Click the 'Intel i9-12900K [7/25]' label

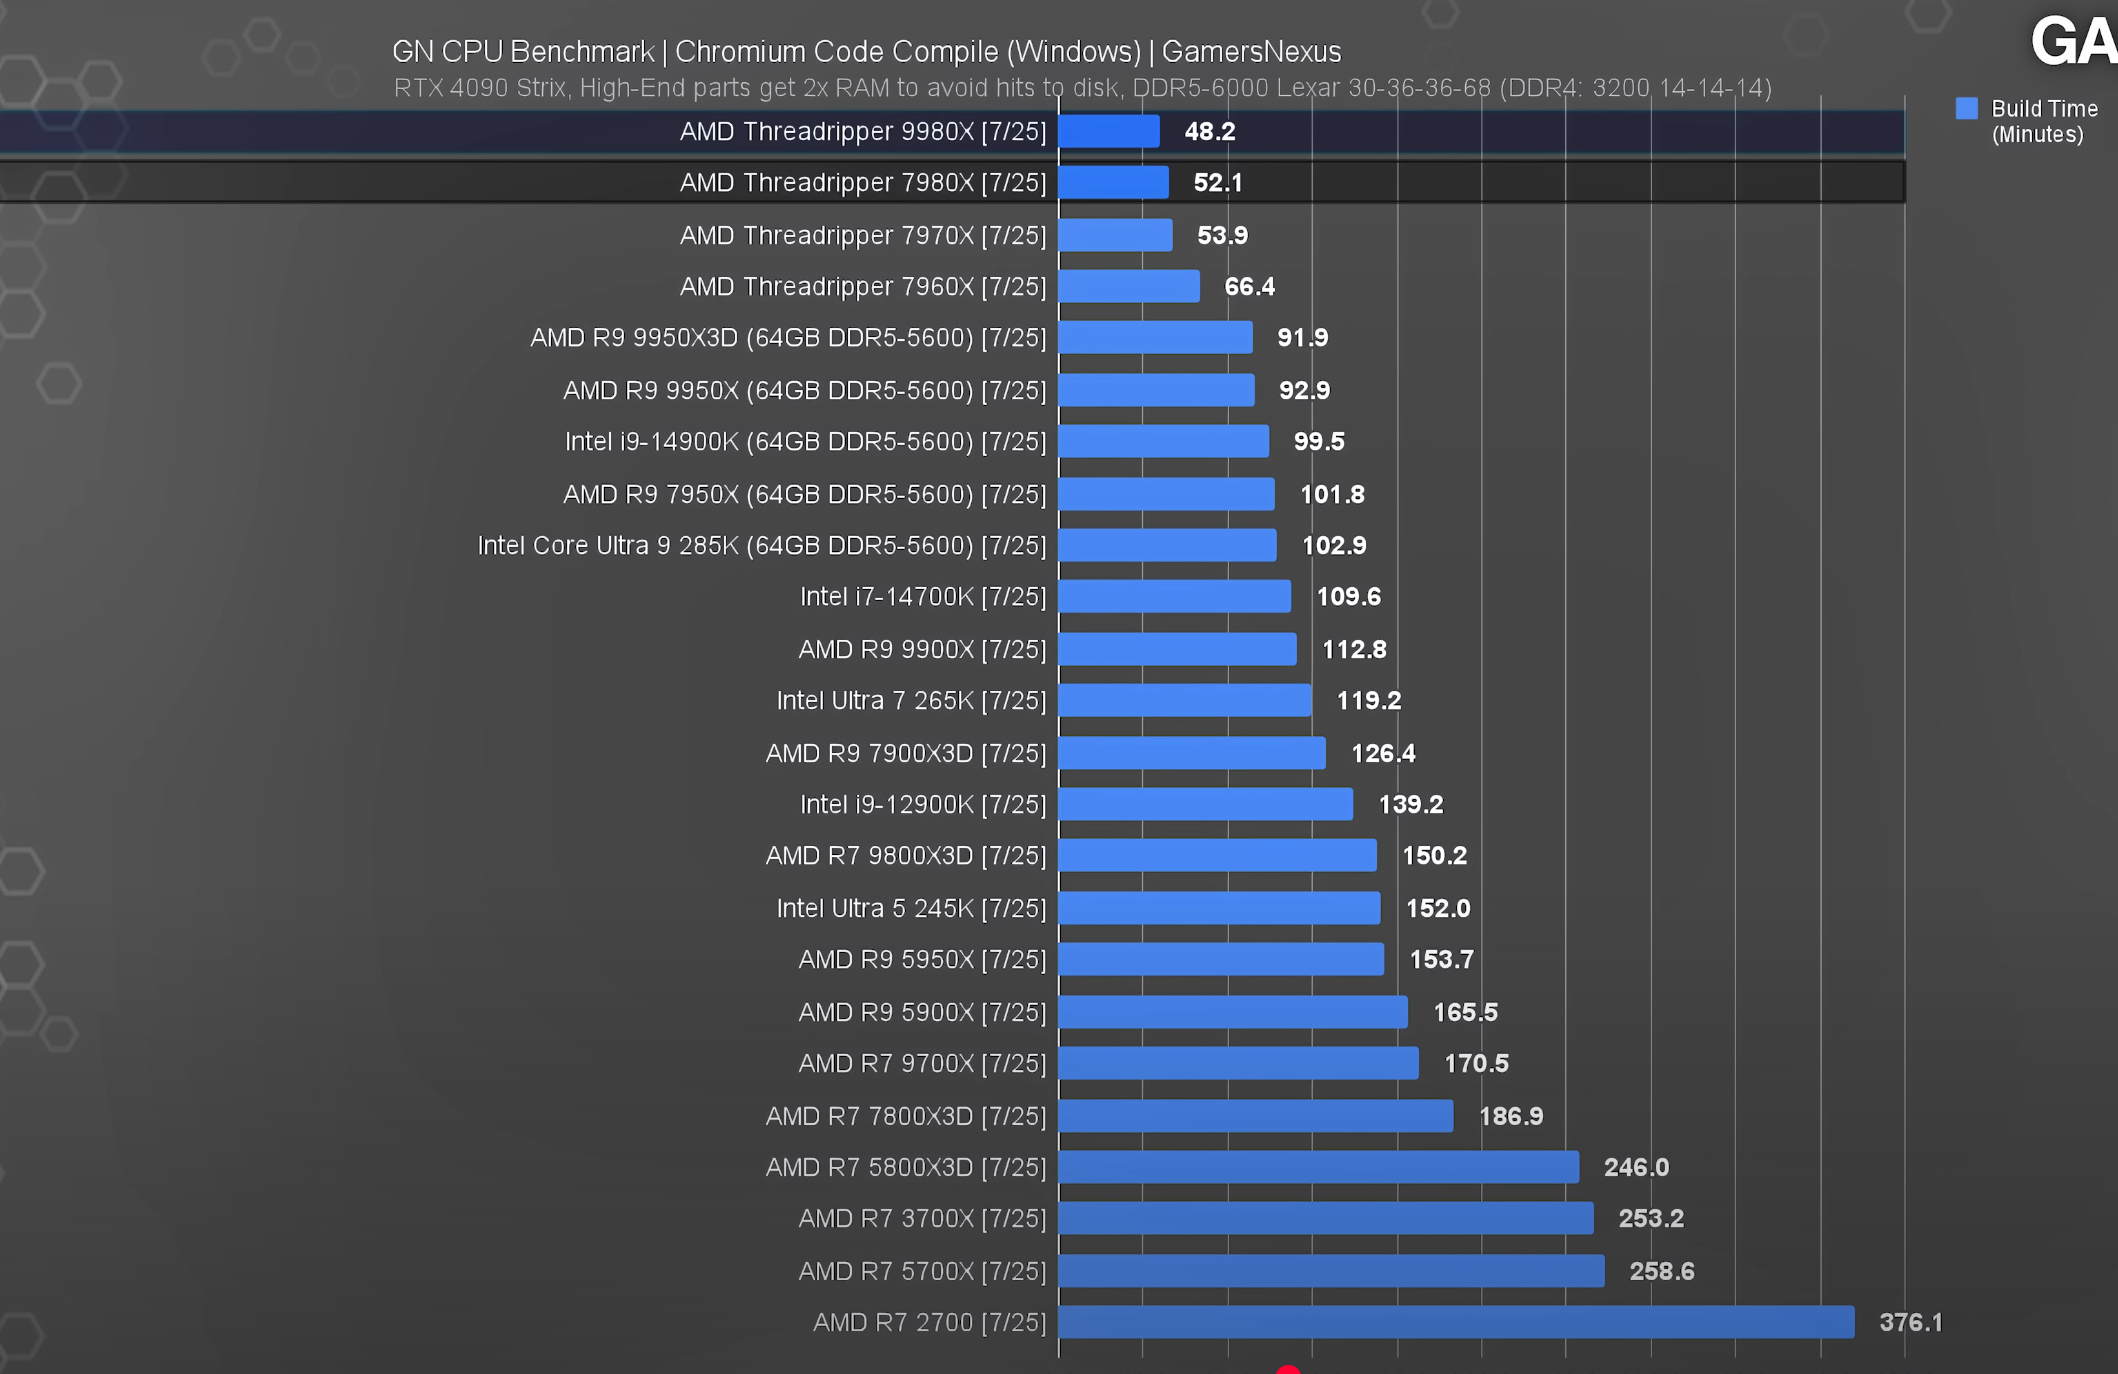click(x=923, y=804)
